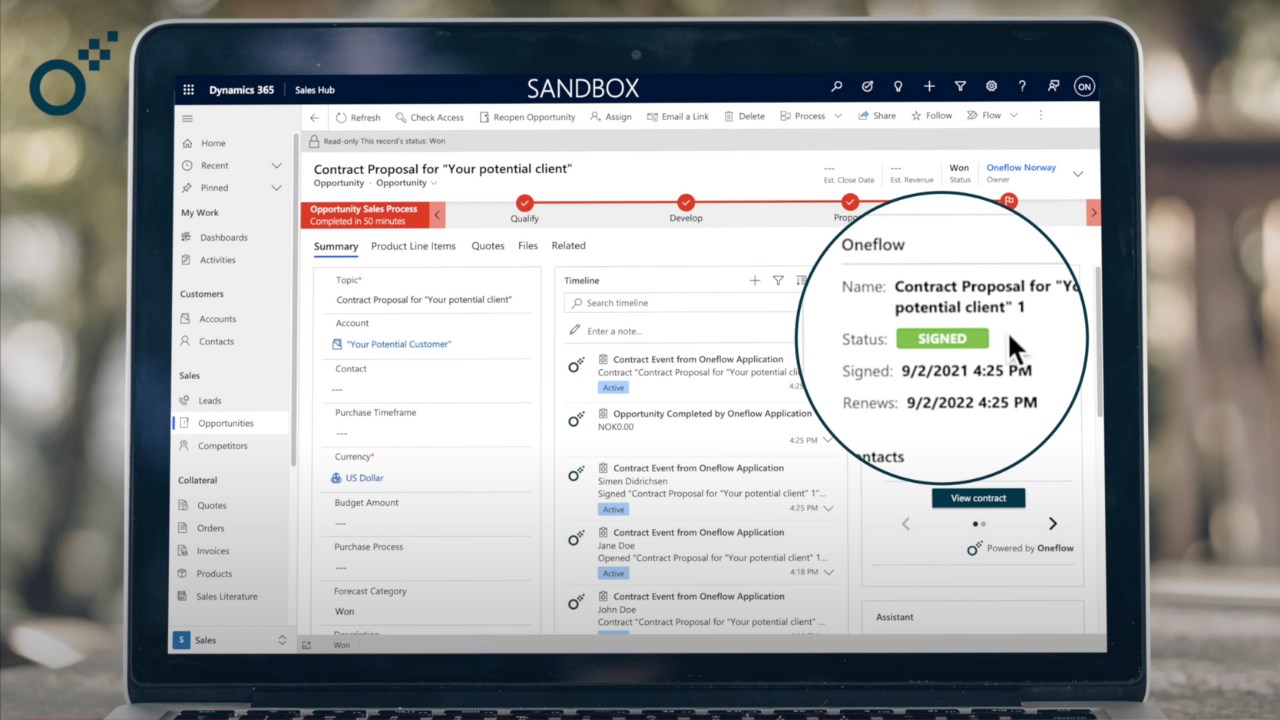Screen dimensions: 1280x720
Task: Open Accounts in sidebar
Action: 217,319
